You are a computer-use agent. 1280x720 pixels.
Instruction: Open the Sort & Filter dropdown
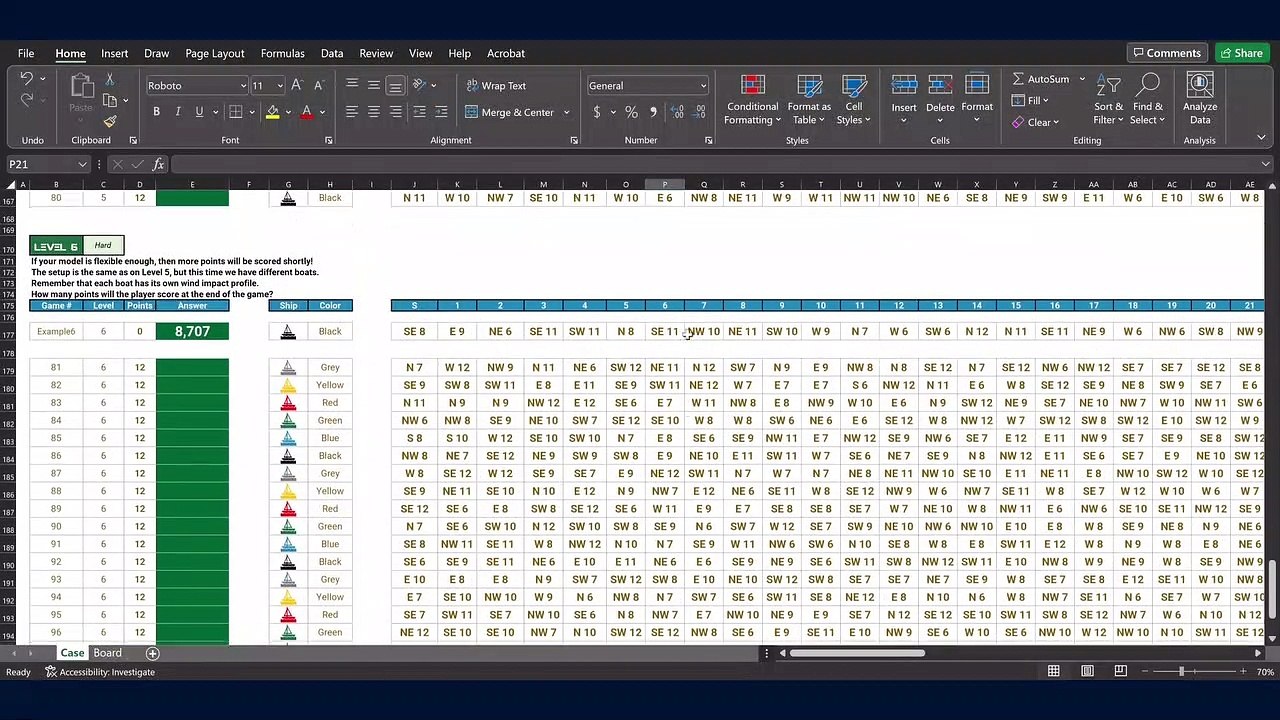tap(1108, 99)
